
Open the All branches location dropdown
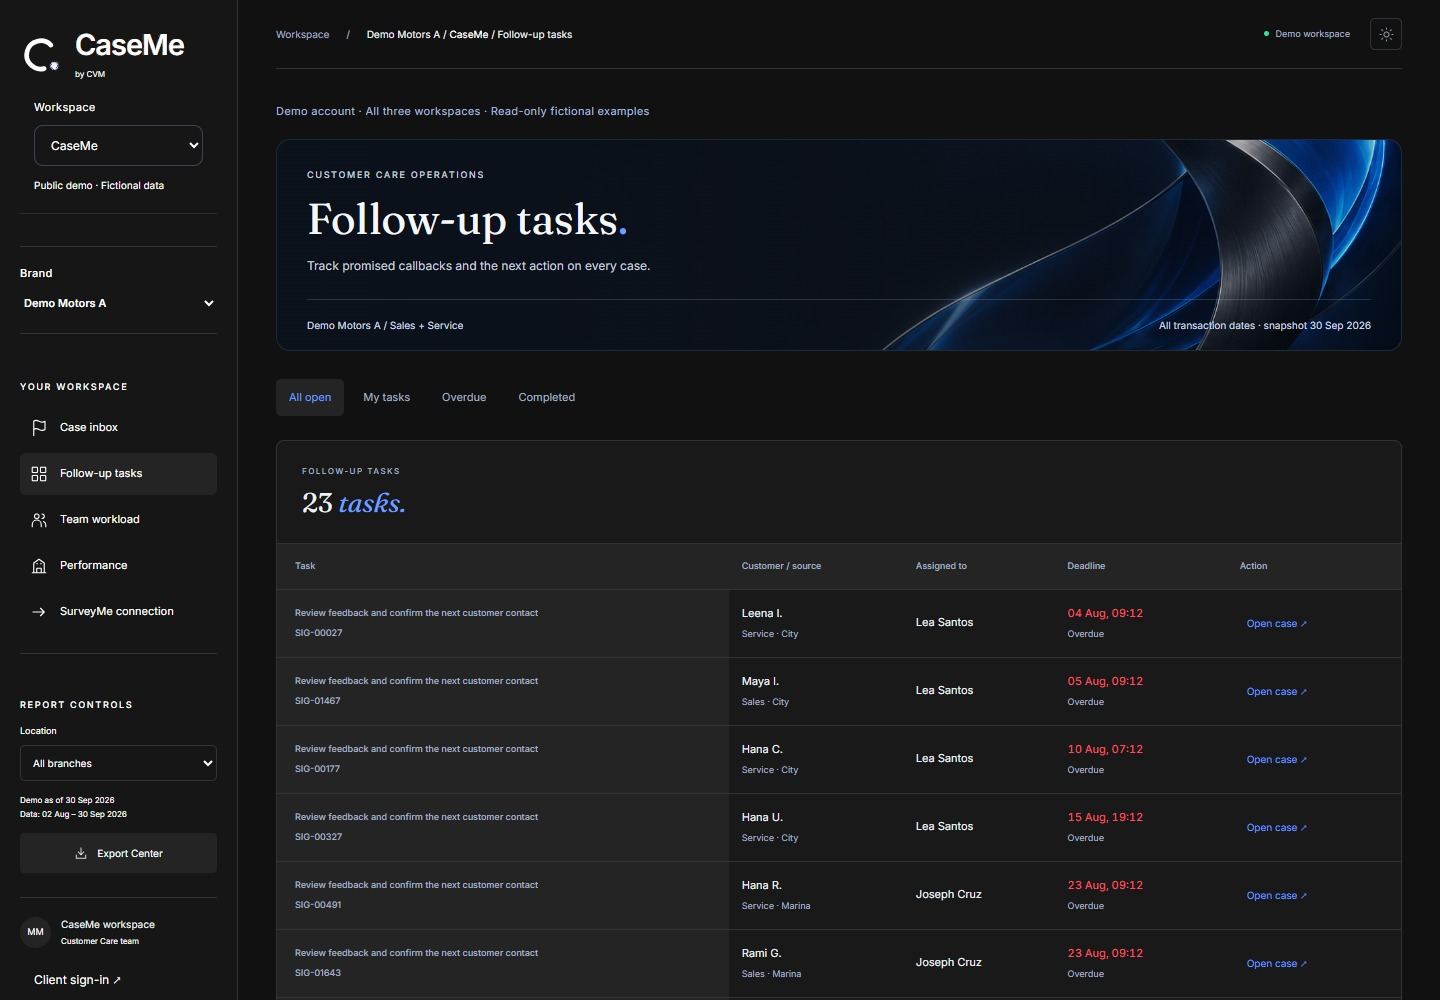point(118,763)
